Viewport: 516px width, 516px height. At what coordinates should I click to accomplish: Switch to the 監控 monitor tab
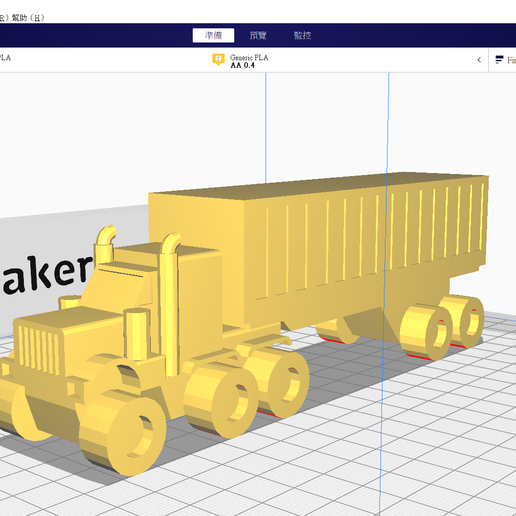click(302, 35)
